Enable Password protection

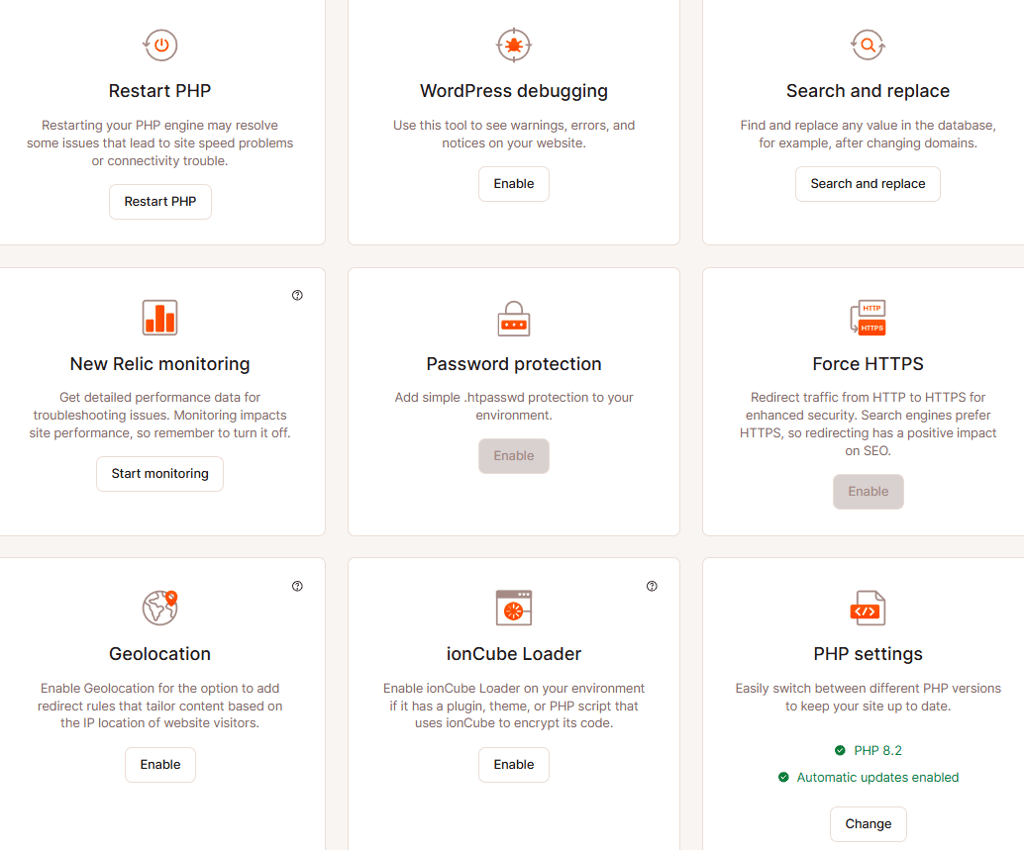coord(514,456)
